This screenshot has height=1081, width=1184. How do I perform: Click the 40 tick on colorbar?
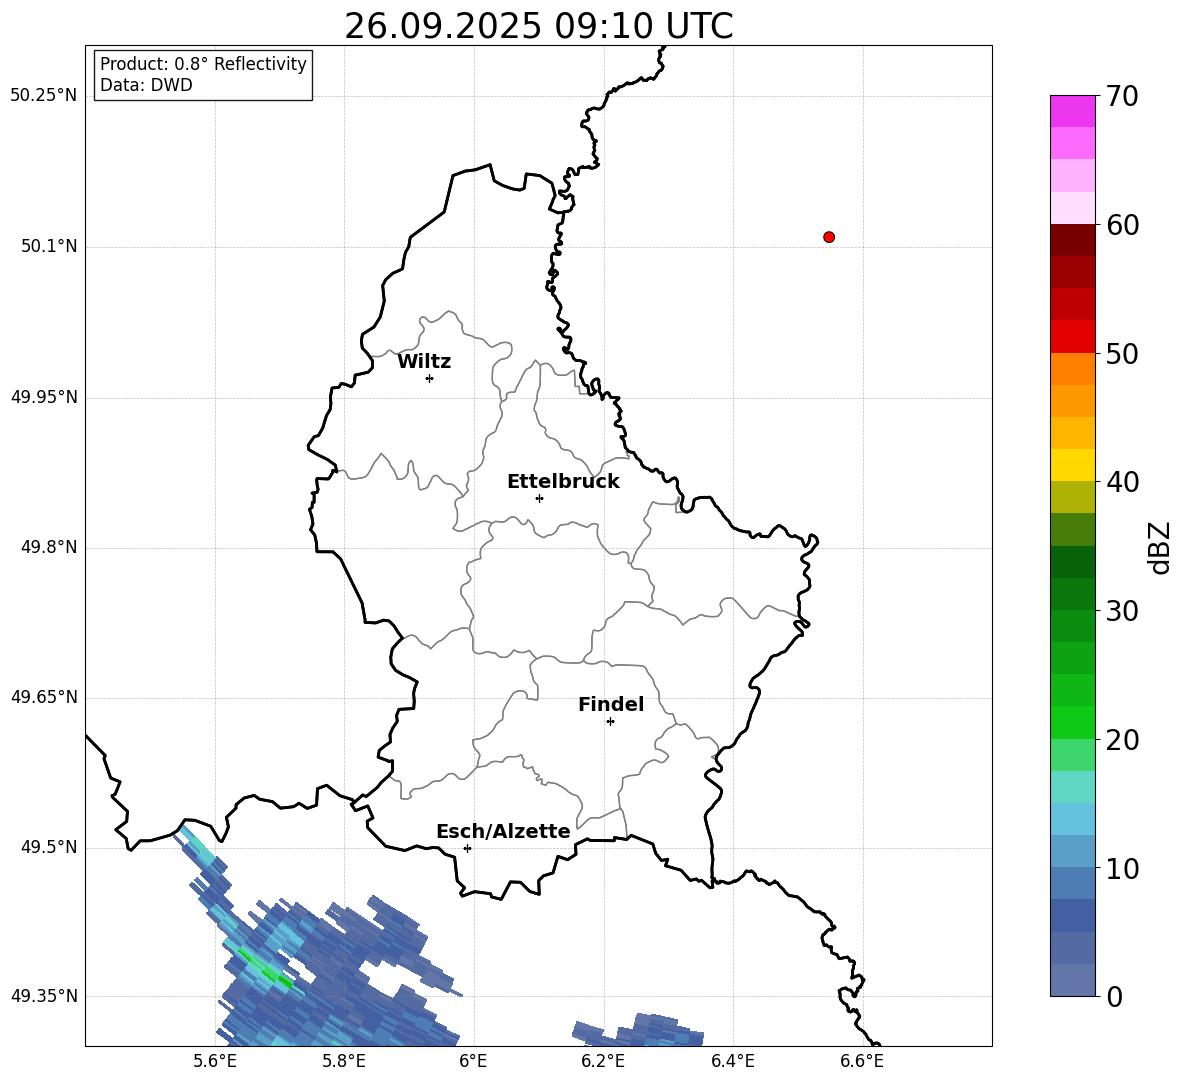(1122, 482)
